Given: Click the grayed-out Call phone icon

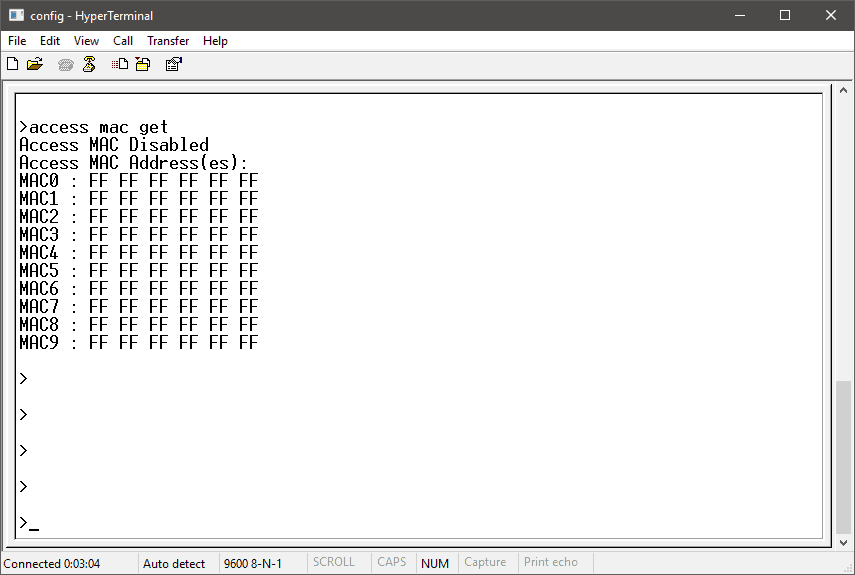Looking at the screenshot, I should 66,65.
